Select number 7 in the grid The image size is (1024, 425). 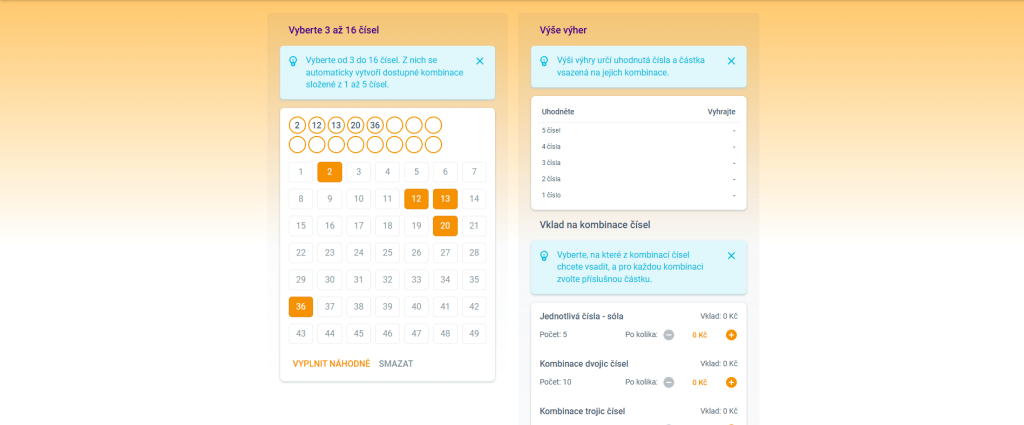pos(474,172)
